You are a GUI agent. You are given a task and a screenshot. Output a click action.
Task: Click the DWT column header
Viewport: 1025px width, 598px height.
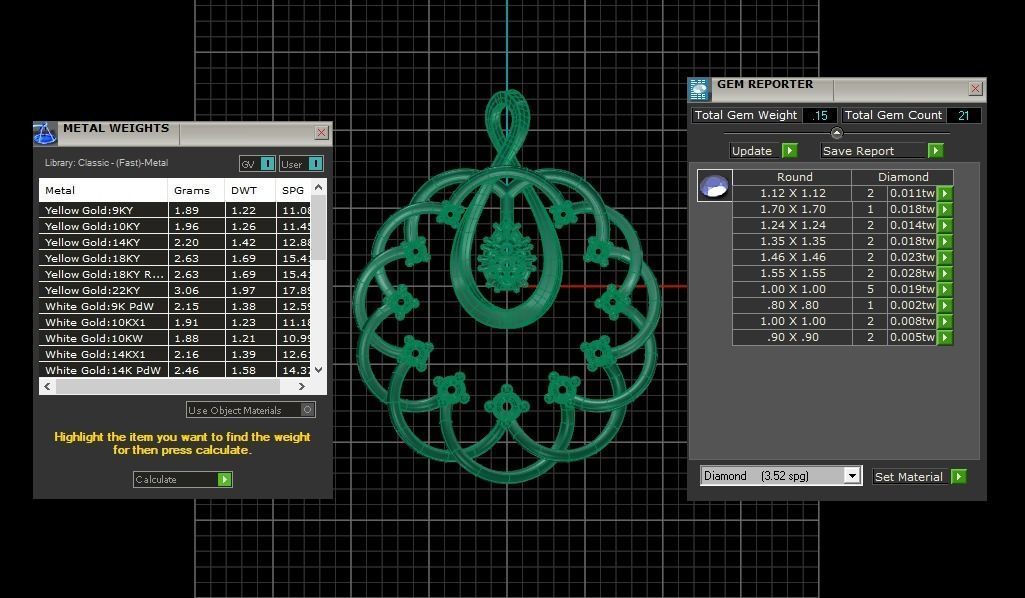point(250,190)
